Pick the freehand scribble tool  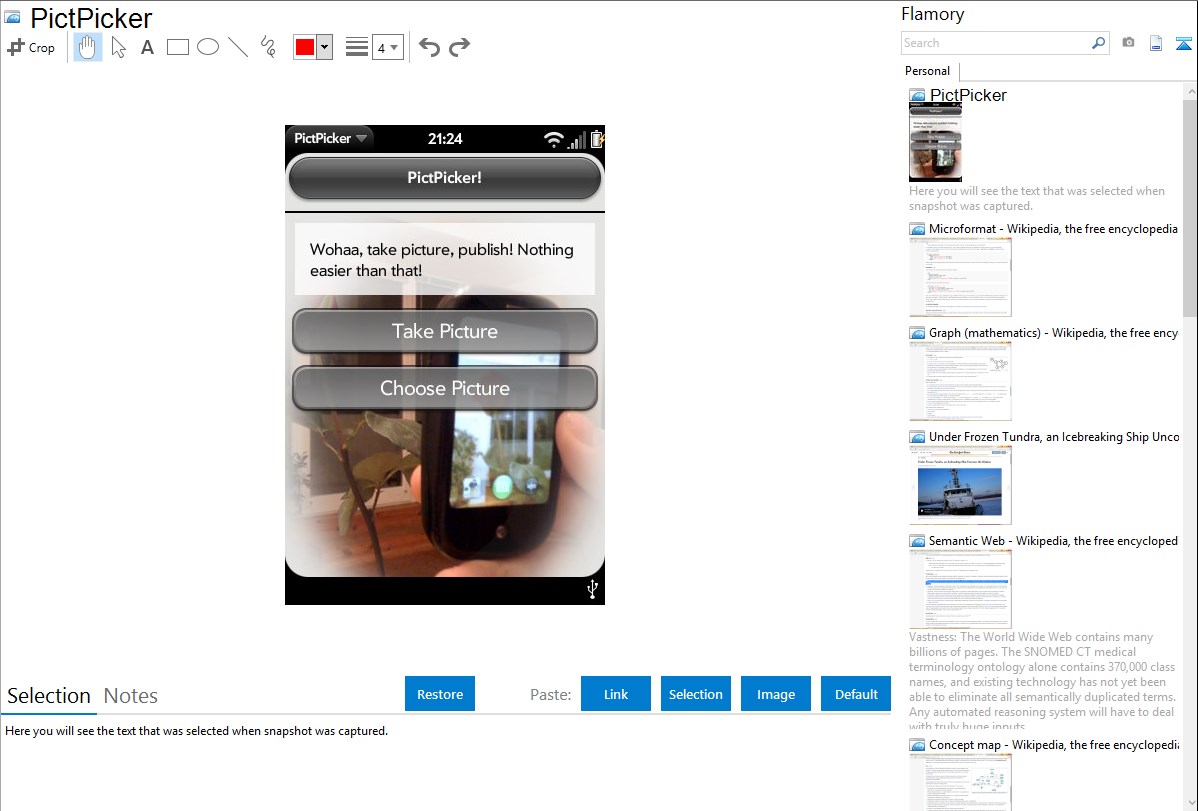pyautogui.click(x=268, y=47)
